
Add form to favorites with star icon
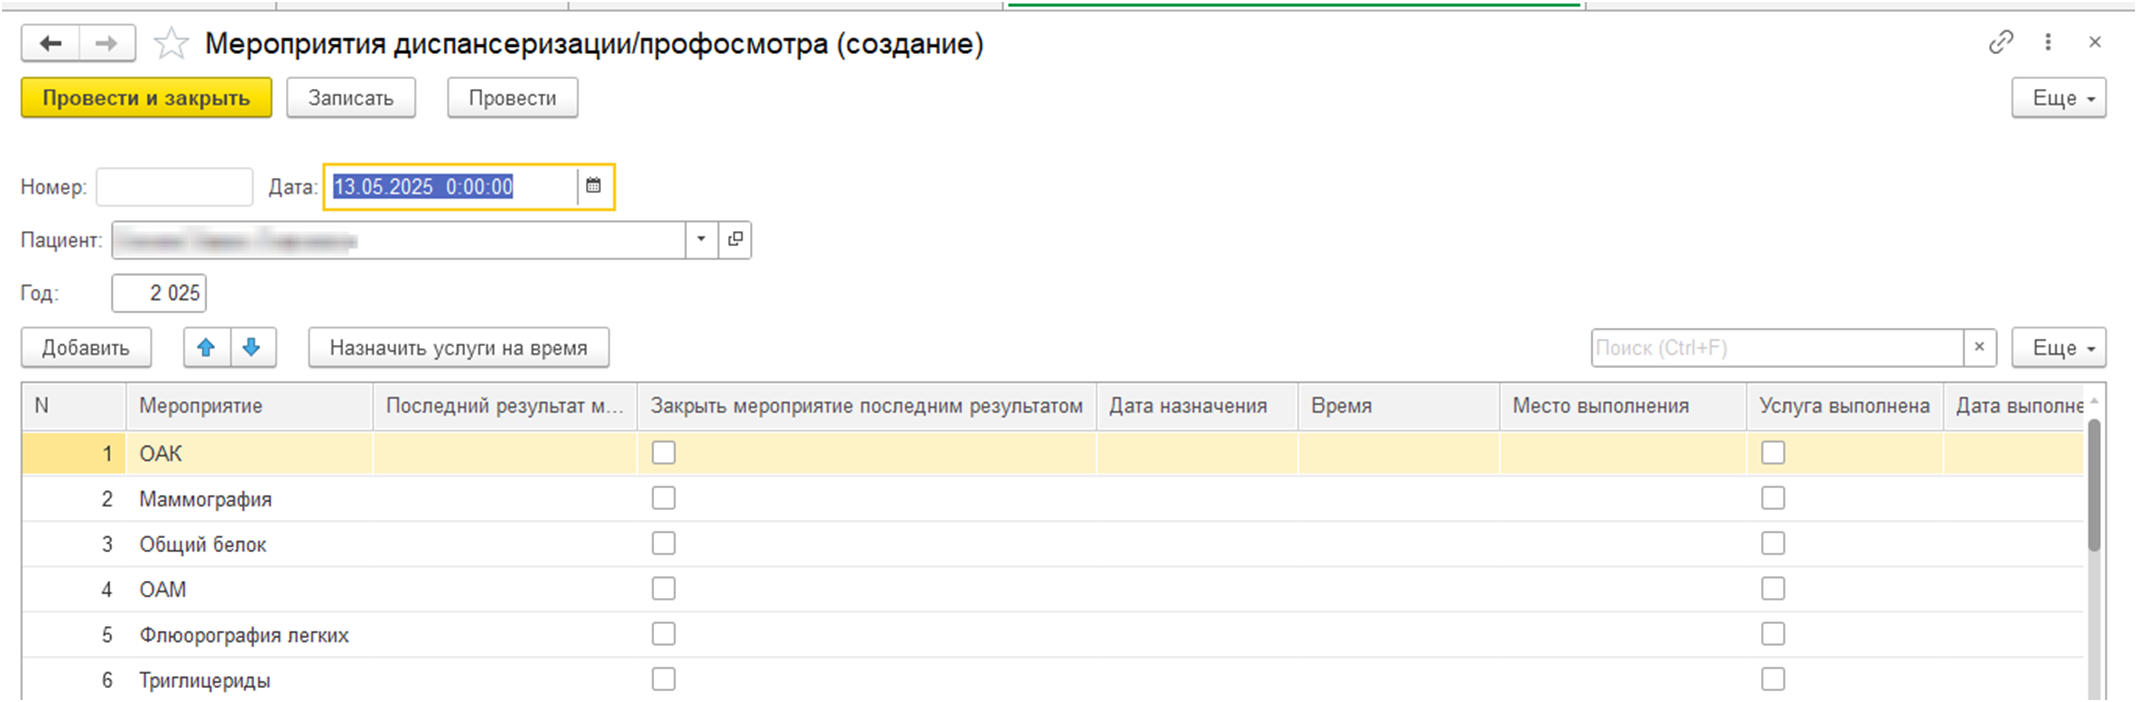[x=171, y=43]
